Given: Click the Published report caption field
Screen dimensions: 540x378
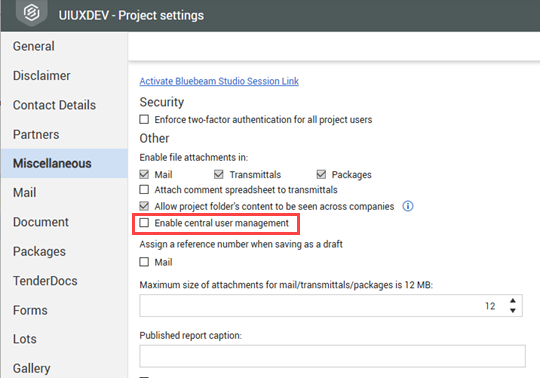Looking at the screenshot, I should [x=332, y=356].
